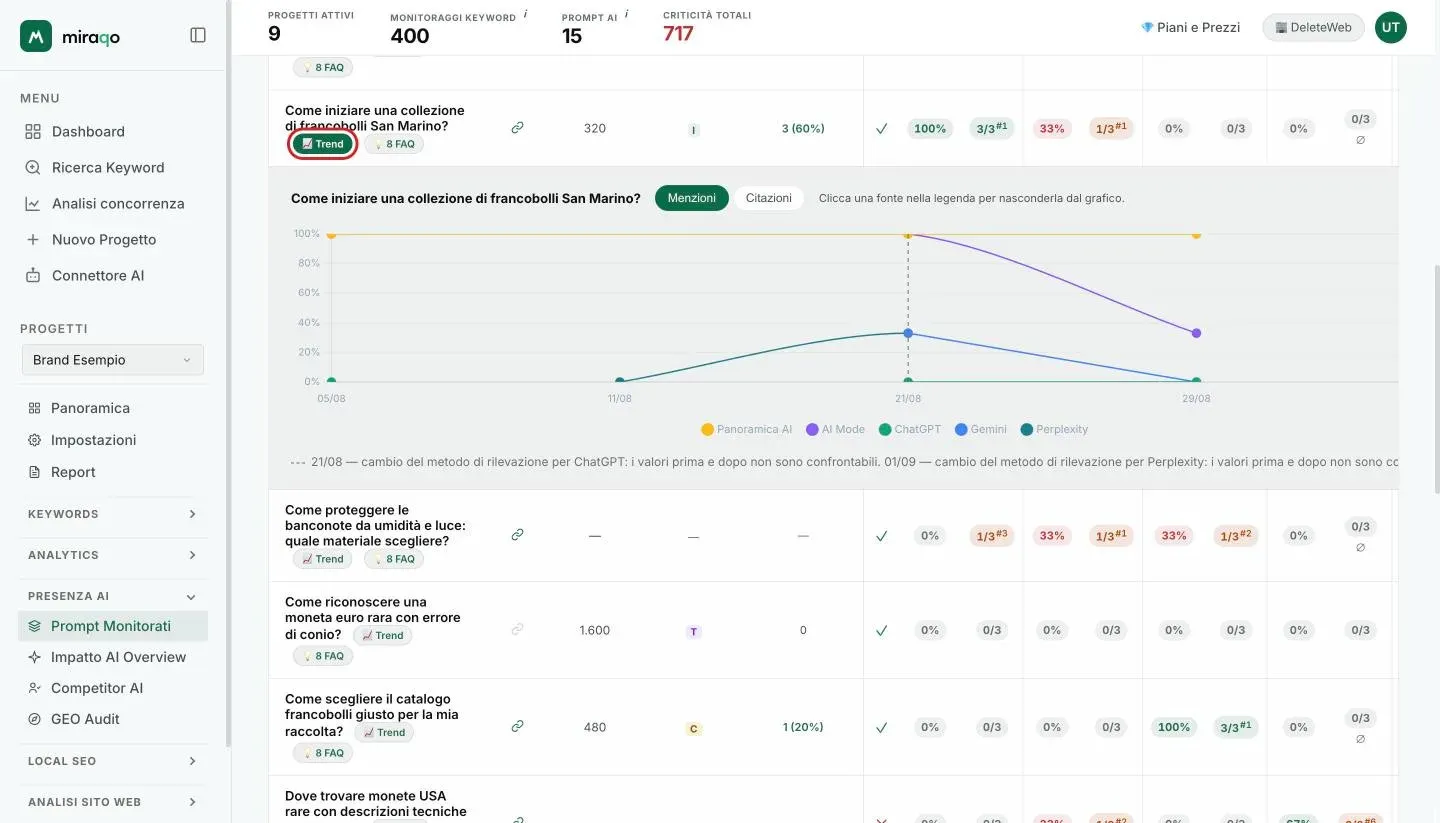Show Trend for proteggere le banconote prompt

[322, 559]
